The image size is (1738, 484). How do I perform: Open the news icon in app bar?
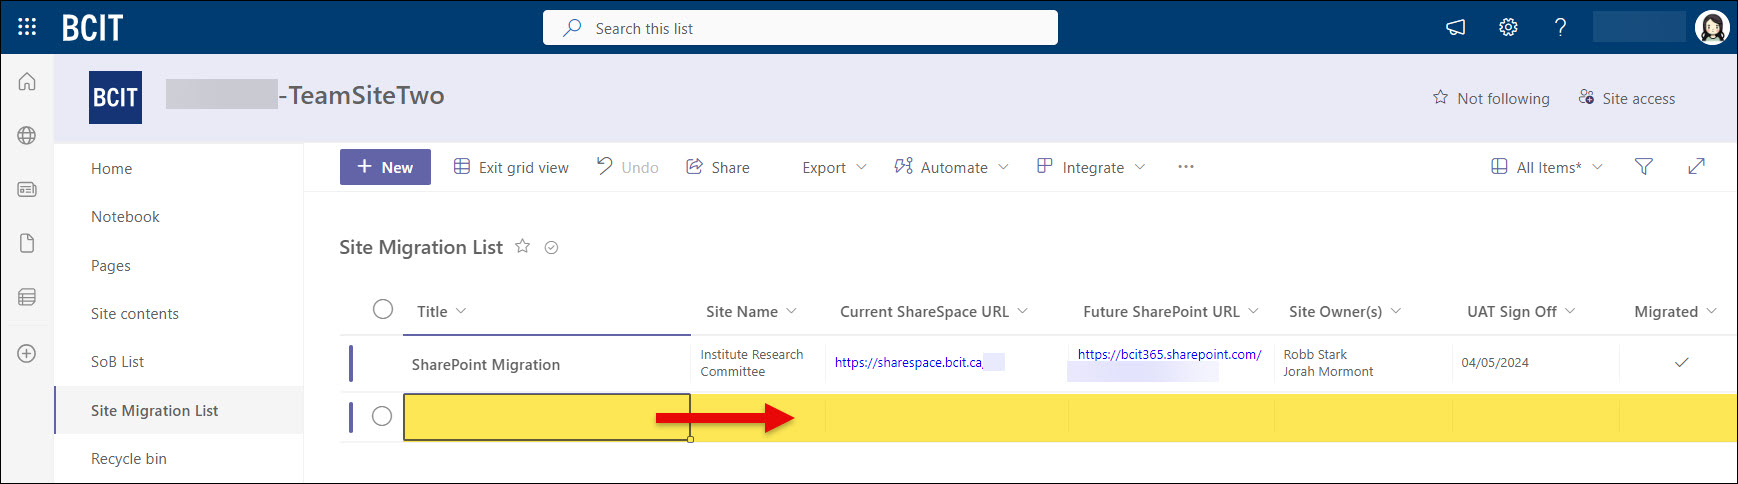(27, 189)
